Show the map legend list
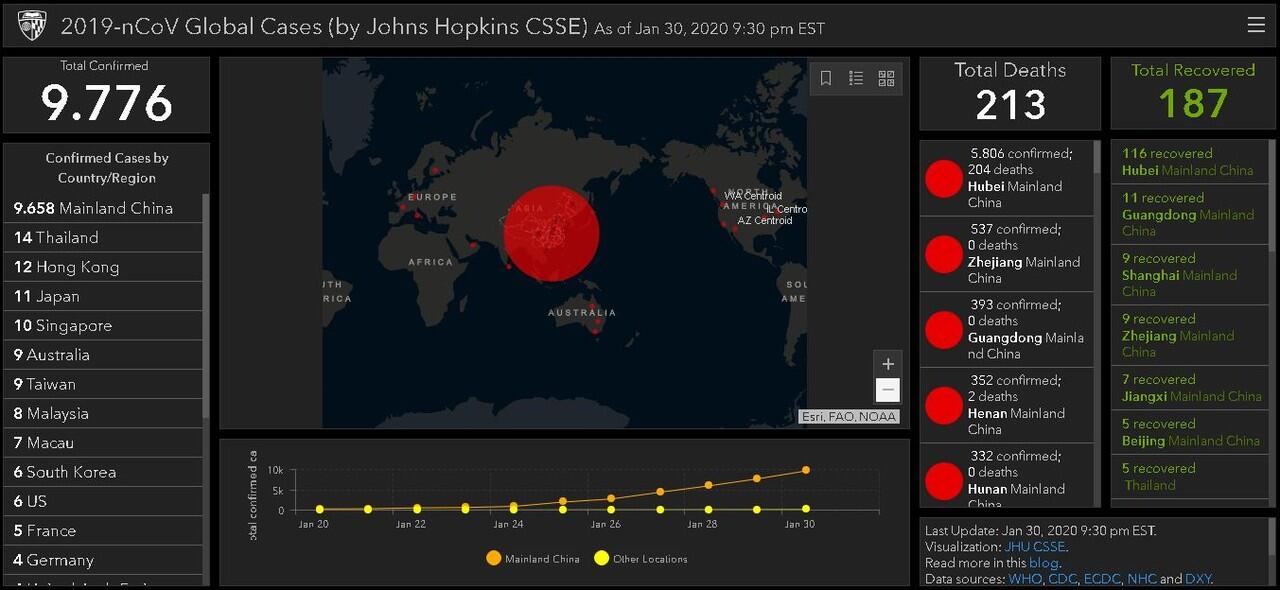Viewport: 1280px width, 590px height. [856, 78]
